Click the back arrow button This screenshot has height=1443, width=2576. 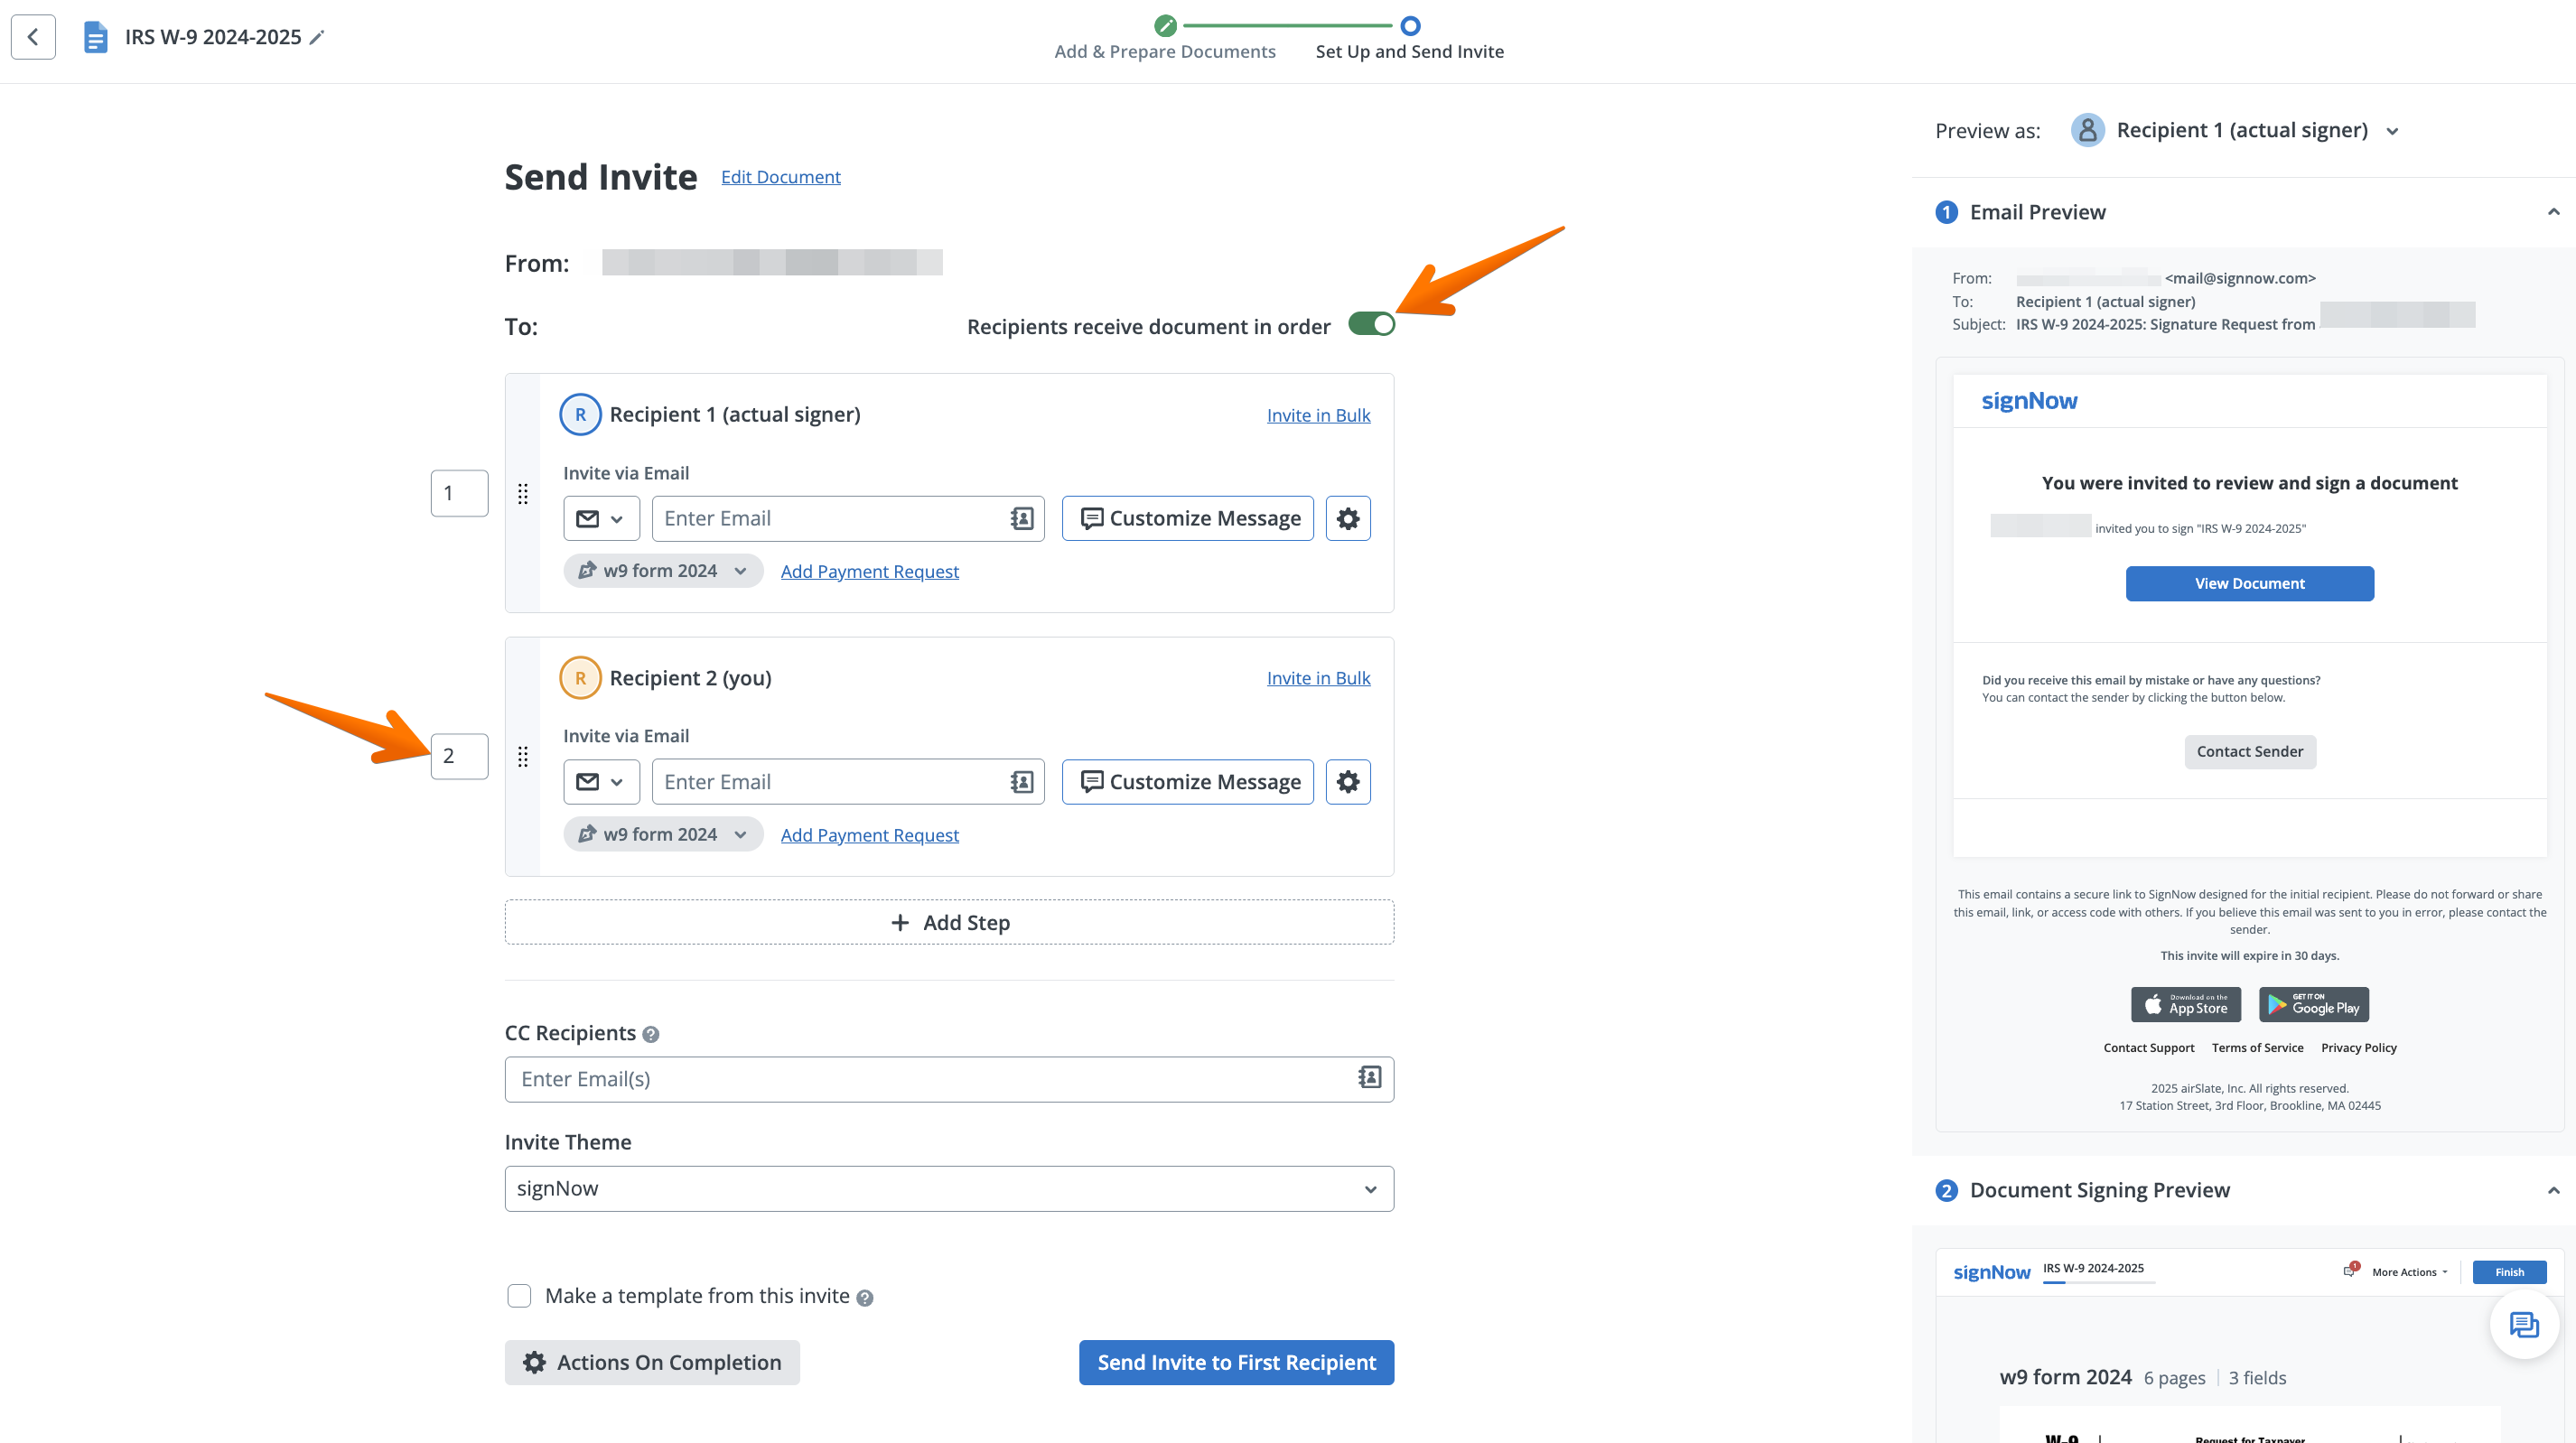click(33, 37)
